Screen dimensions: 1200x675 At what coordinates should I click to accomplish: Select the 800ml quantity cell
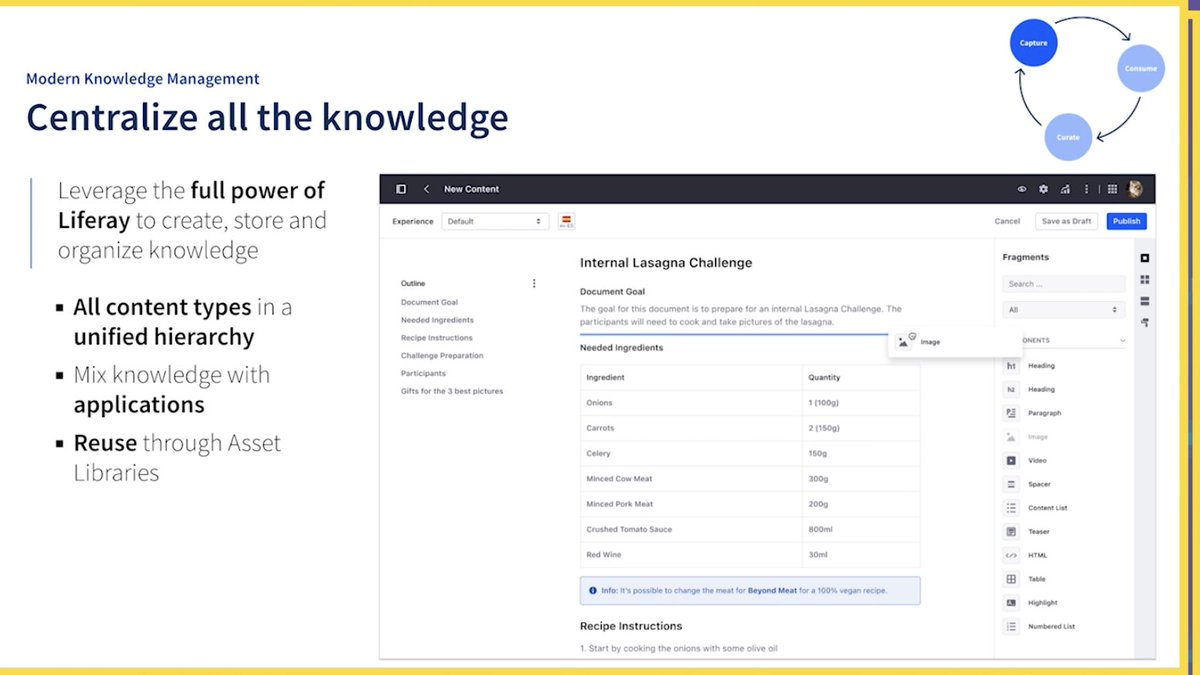click(x=861, y=529)
